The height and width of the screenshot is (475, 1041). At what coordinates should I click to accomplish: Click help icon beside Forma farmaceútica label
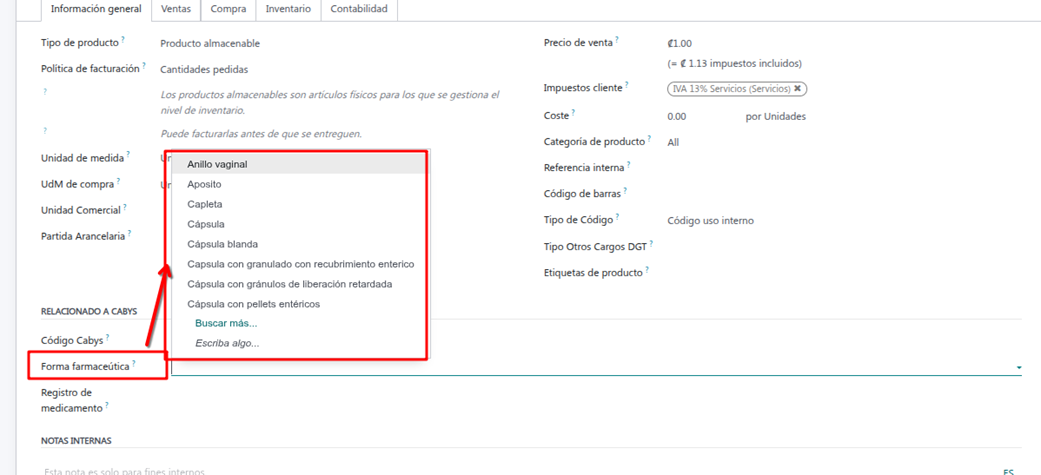pyautogui.click(x=134, y=364)
